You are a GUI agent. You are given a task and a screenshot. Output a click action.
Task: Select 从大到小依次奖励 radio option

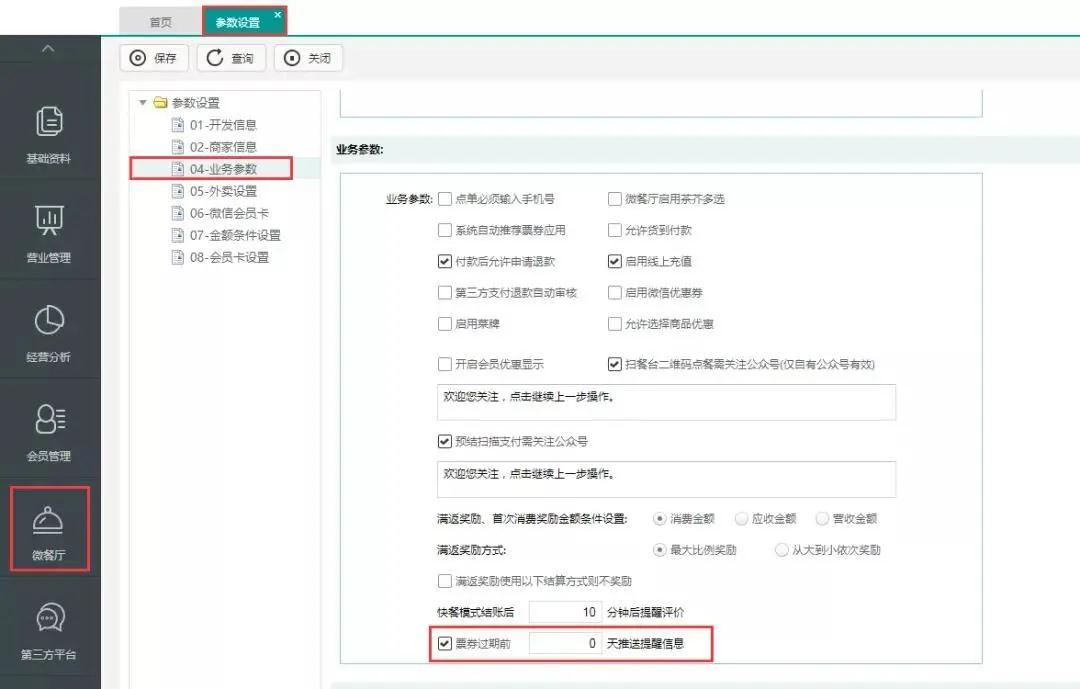(x=782, y=550)
